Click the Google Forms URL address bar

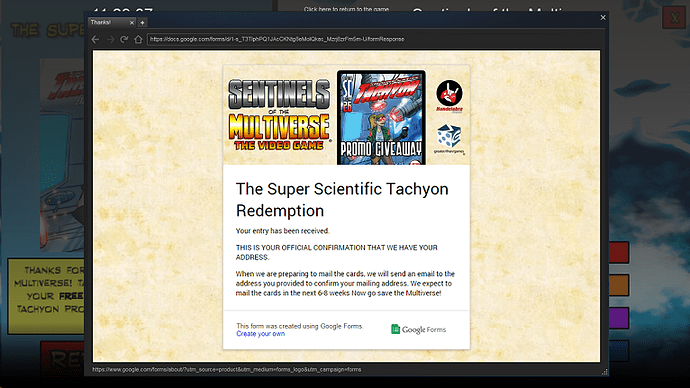374,39
